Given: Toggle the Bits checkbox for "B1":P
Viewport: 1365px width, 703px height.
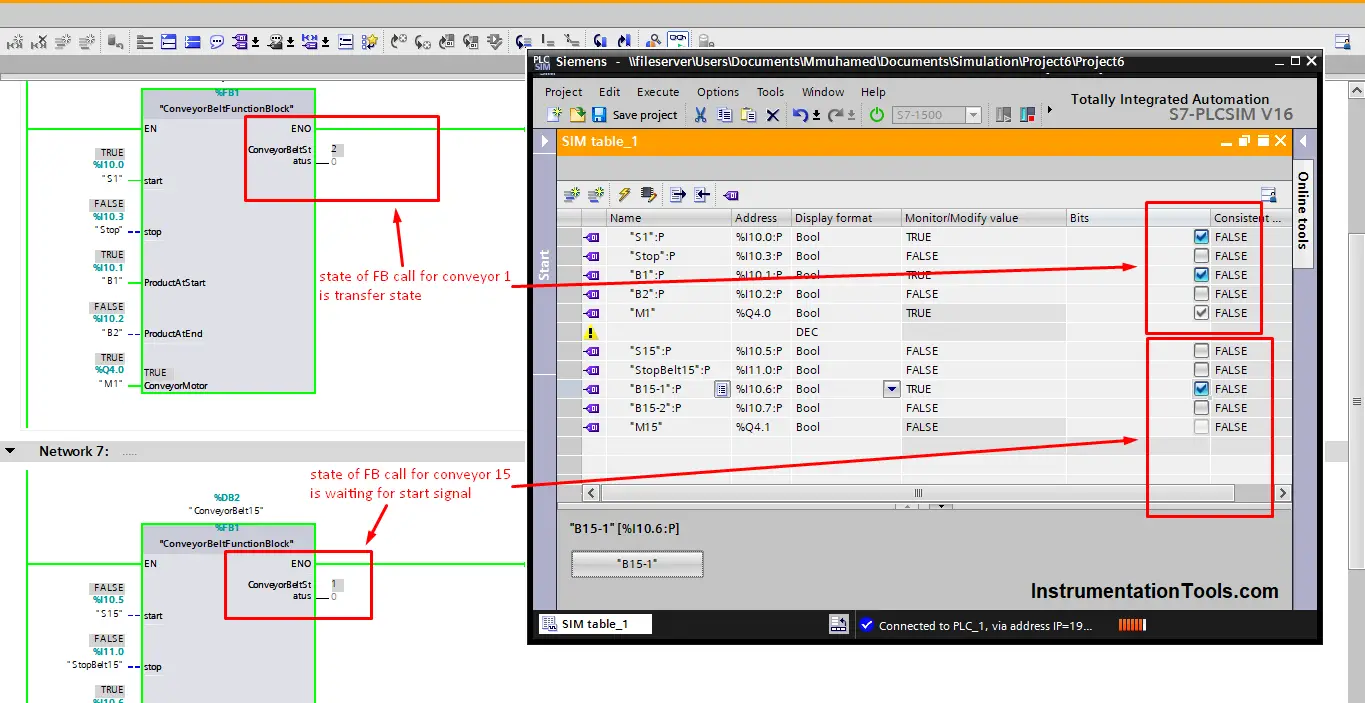Looking at the screenshot, I should [1201, 275].
